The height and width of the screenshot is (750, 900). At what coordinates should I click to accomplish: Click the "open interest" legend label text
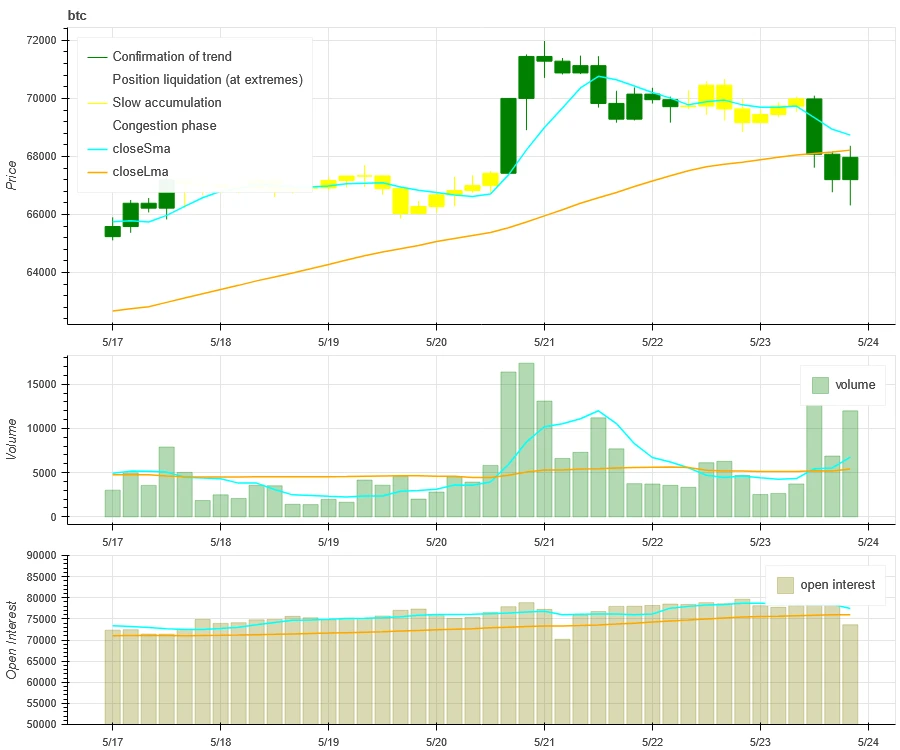[837, 585]
